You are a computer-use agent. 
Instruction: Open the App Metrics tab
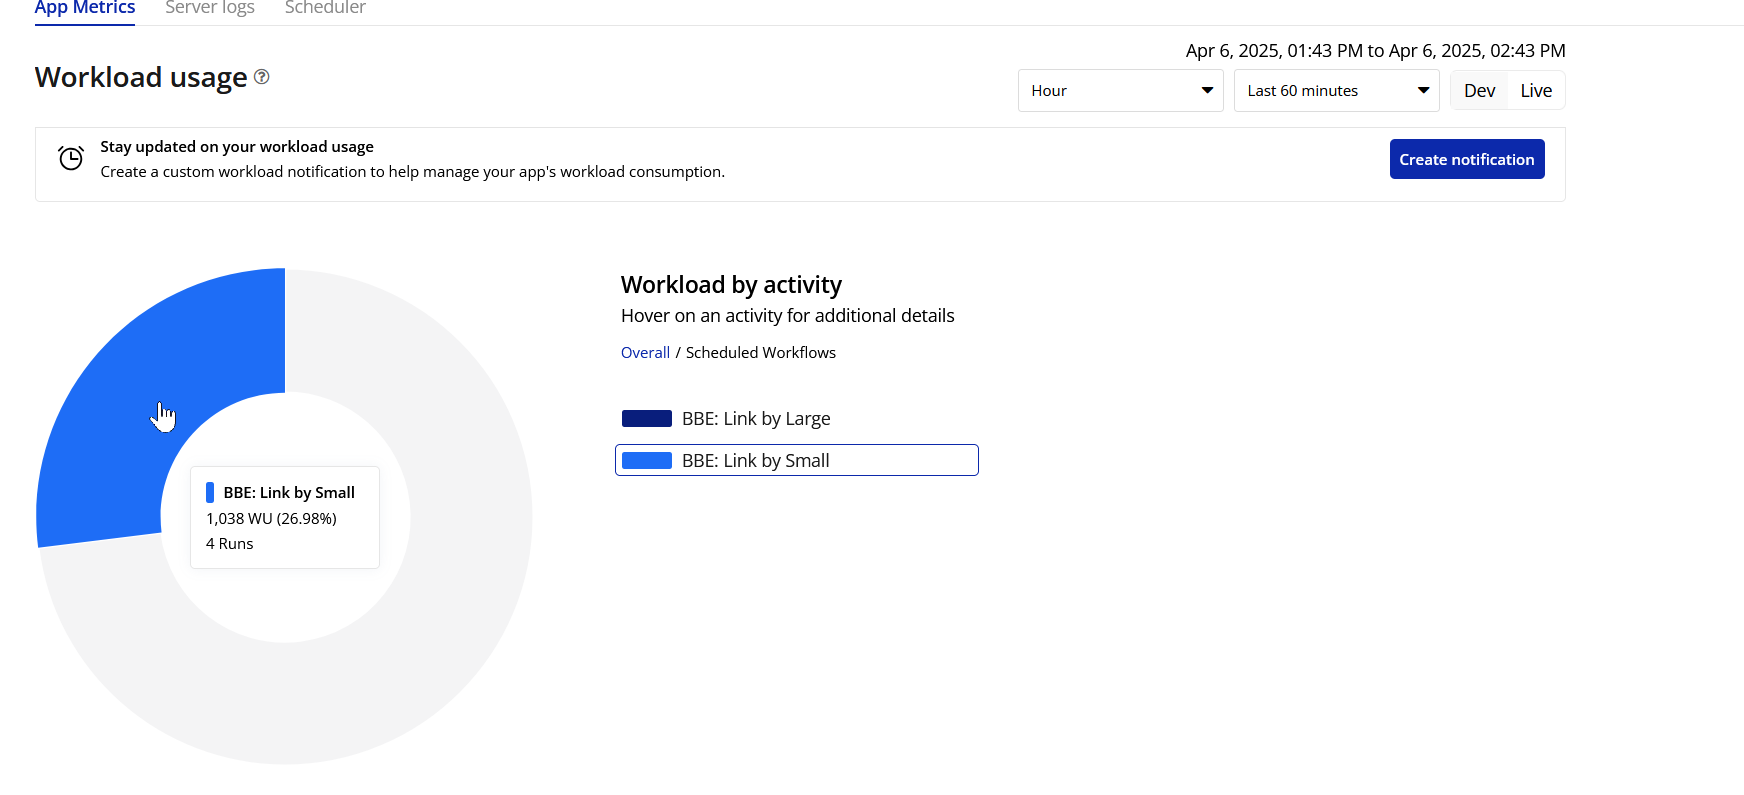pyautogui.click(x=85, y=8)
